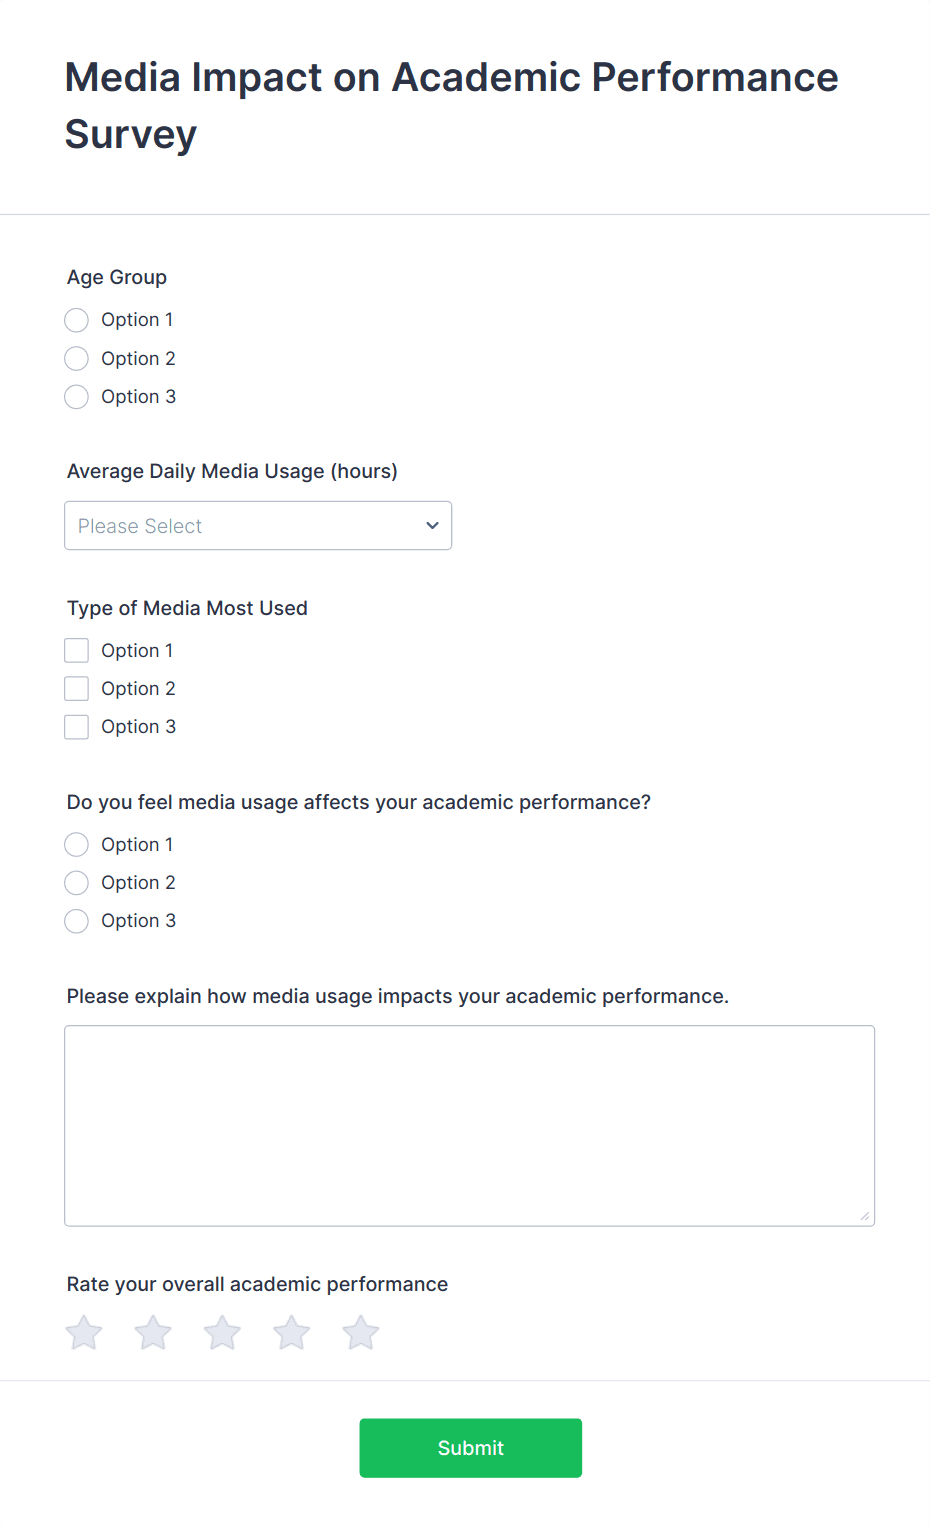
Task: Submit the survey form
Action: pos(470,1448)
